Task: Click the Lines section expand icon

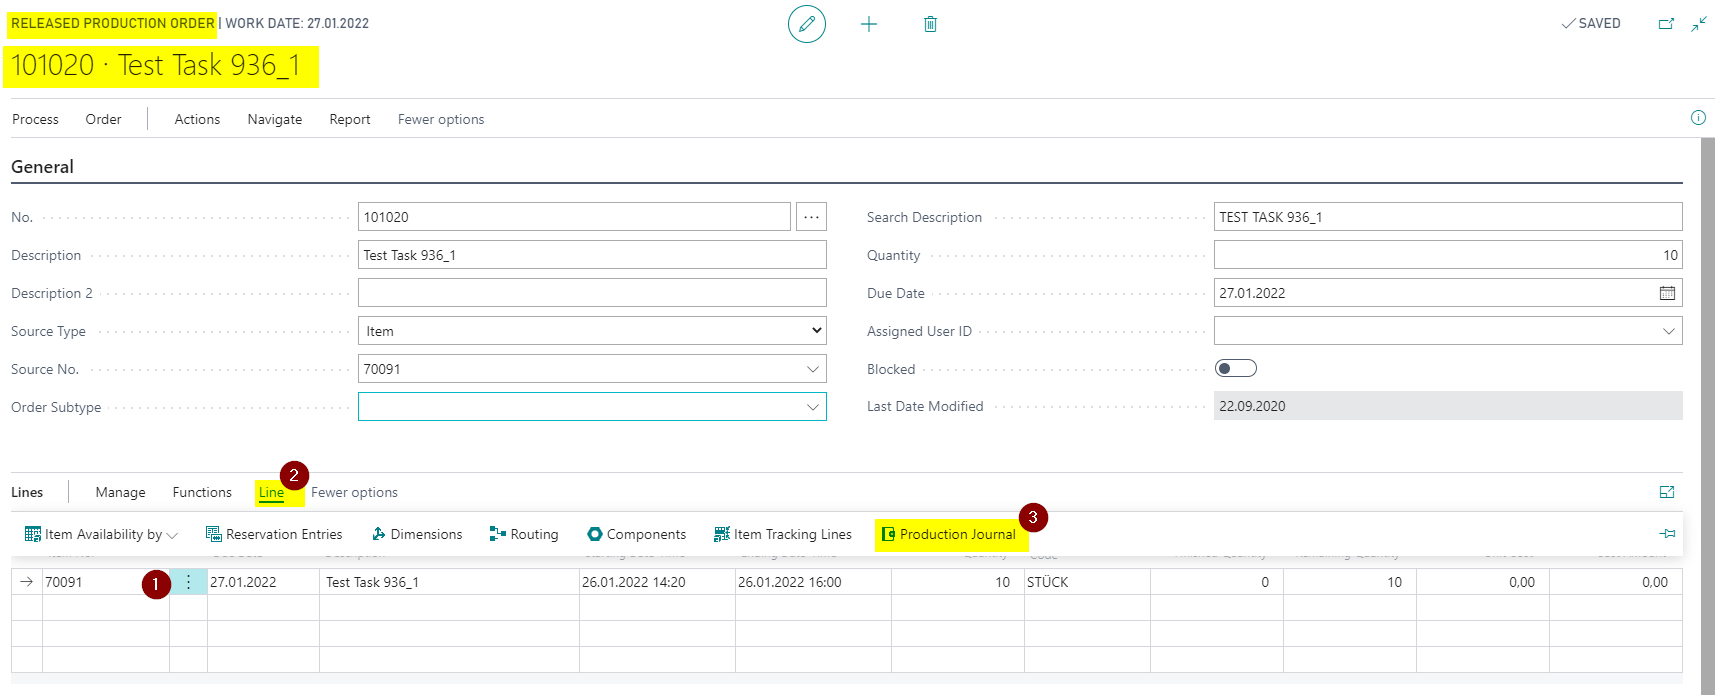Action: tap(1667, 492)
